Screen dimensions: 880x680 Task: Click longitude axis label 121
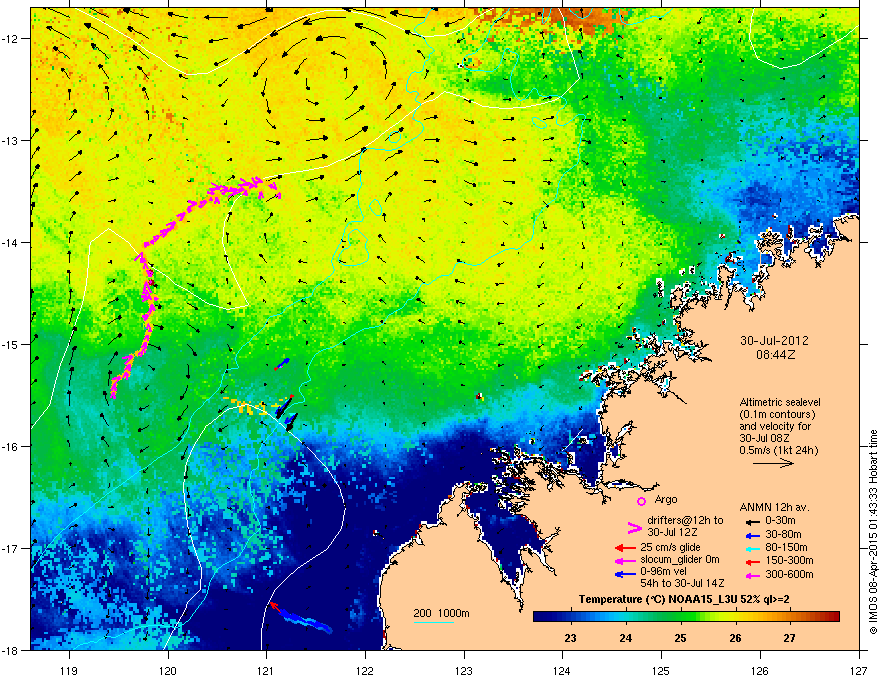coord(266,670)
